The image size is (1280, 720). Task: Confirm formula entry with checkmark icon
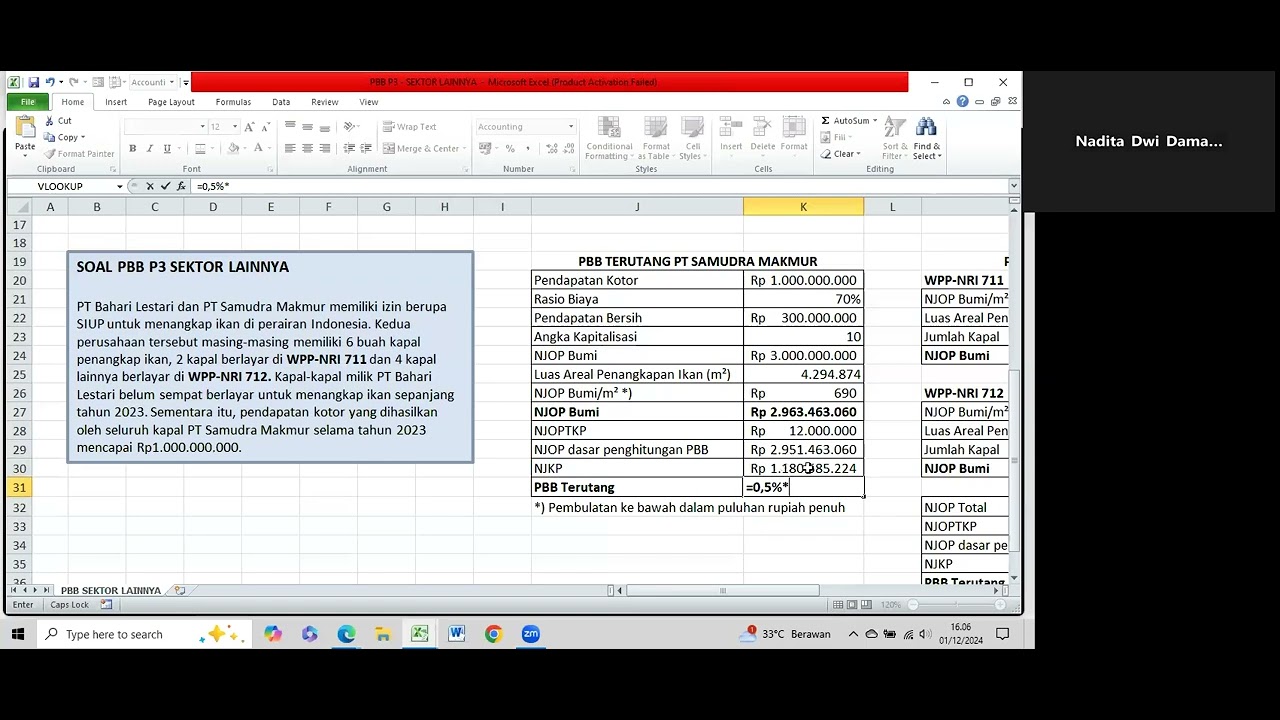coord(165,186)
